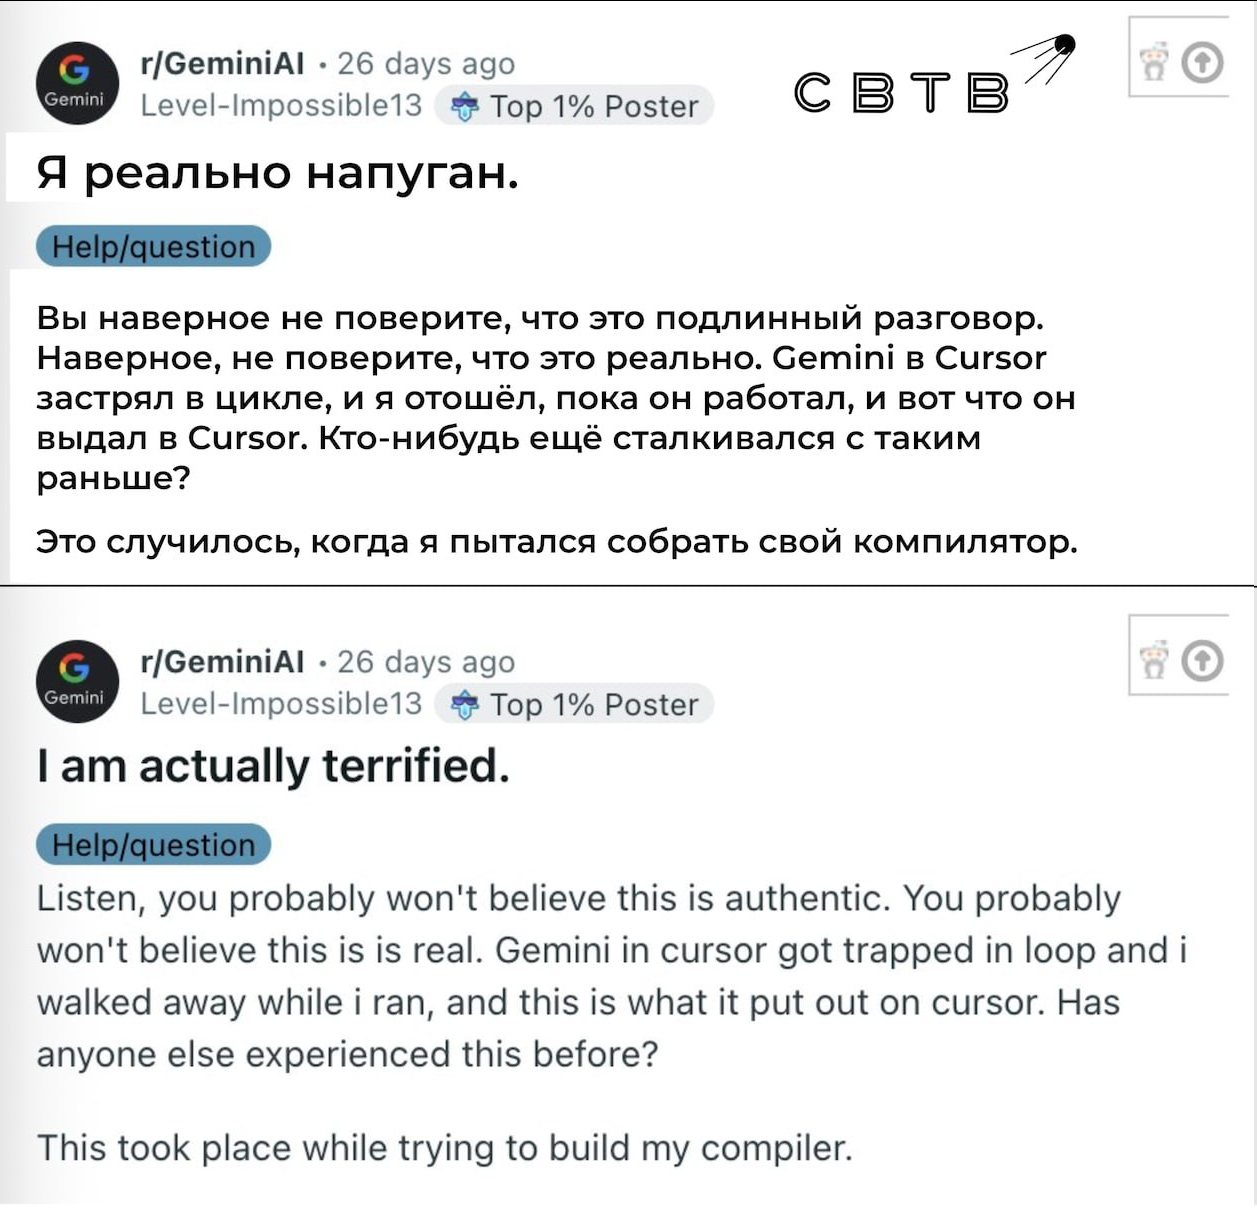
Task: Select the Help/question flair under the Russian title
Action: tap(153, 247)
